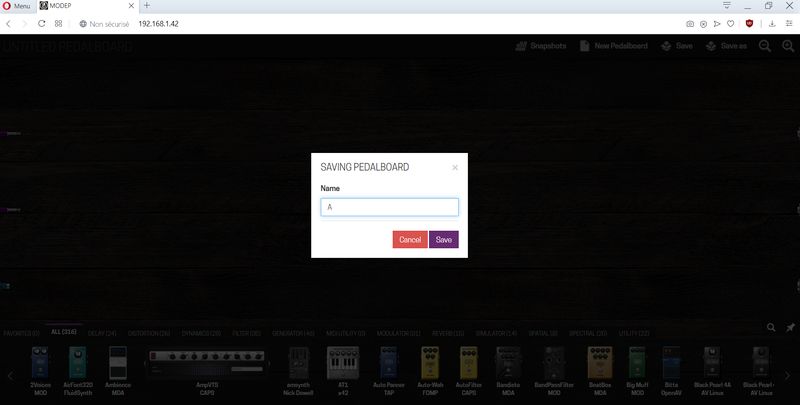Screen dimensions: 800x405
Task: Click the right arrow of plugin carousel
Action: click(787, 376)
